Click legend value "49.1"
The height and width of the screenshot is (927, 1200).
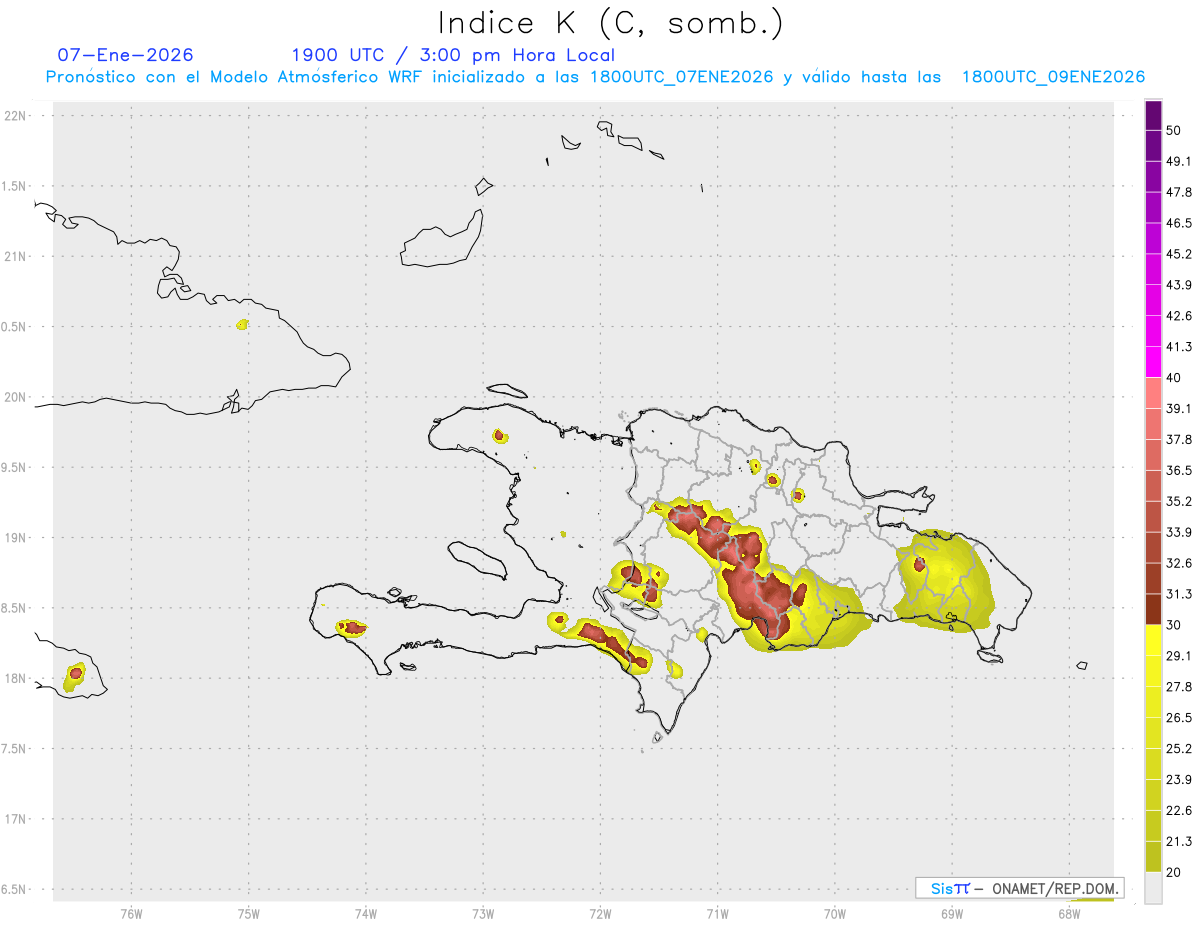(1179, 161)
